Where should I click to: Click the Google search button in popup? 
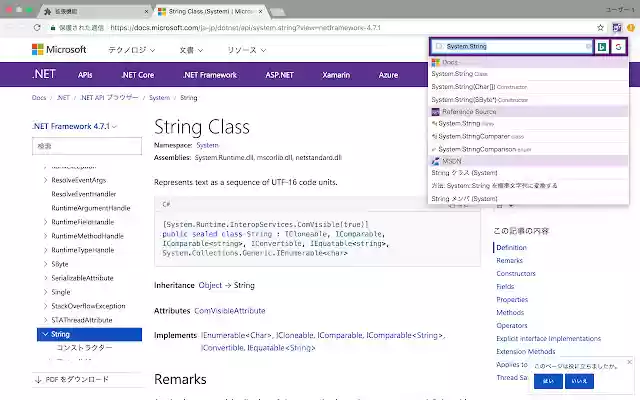coord(618,47)
